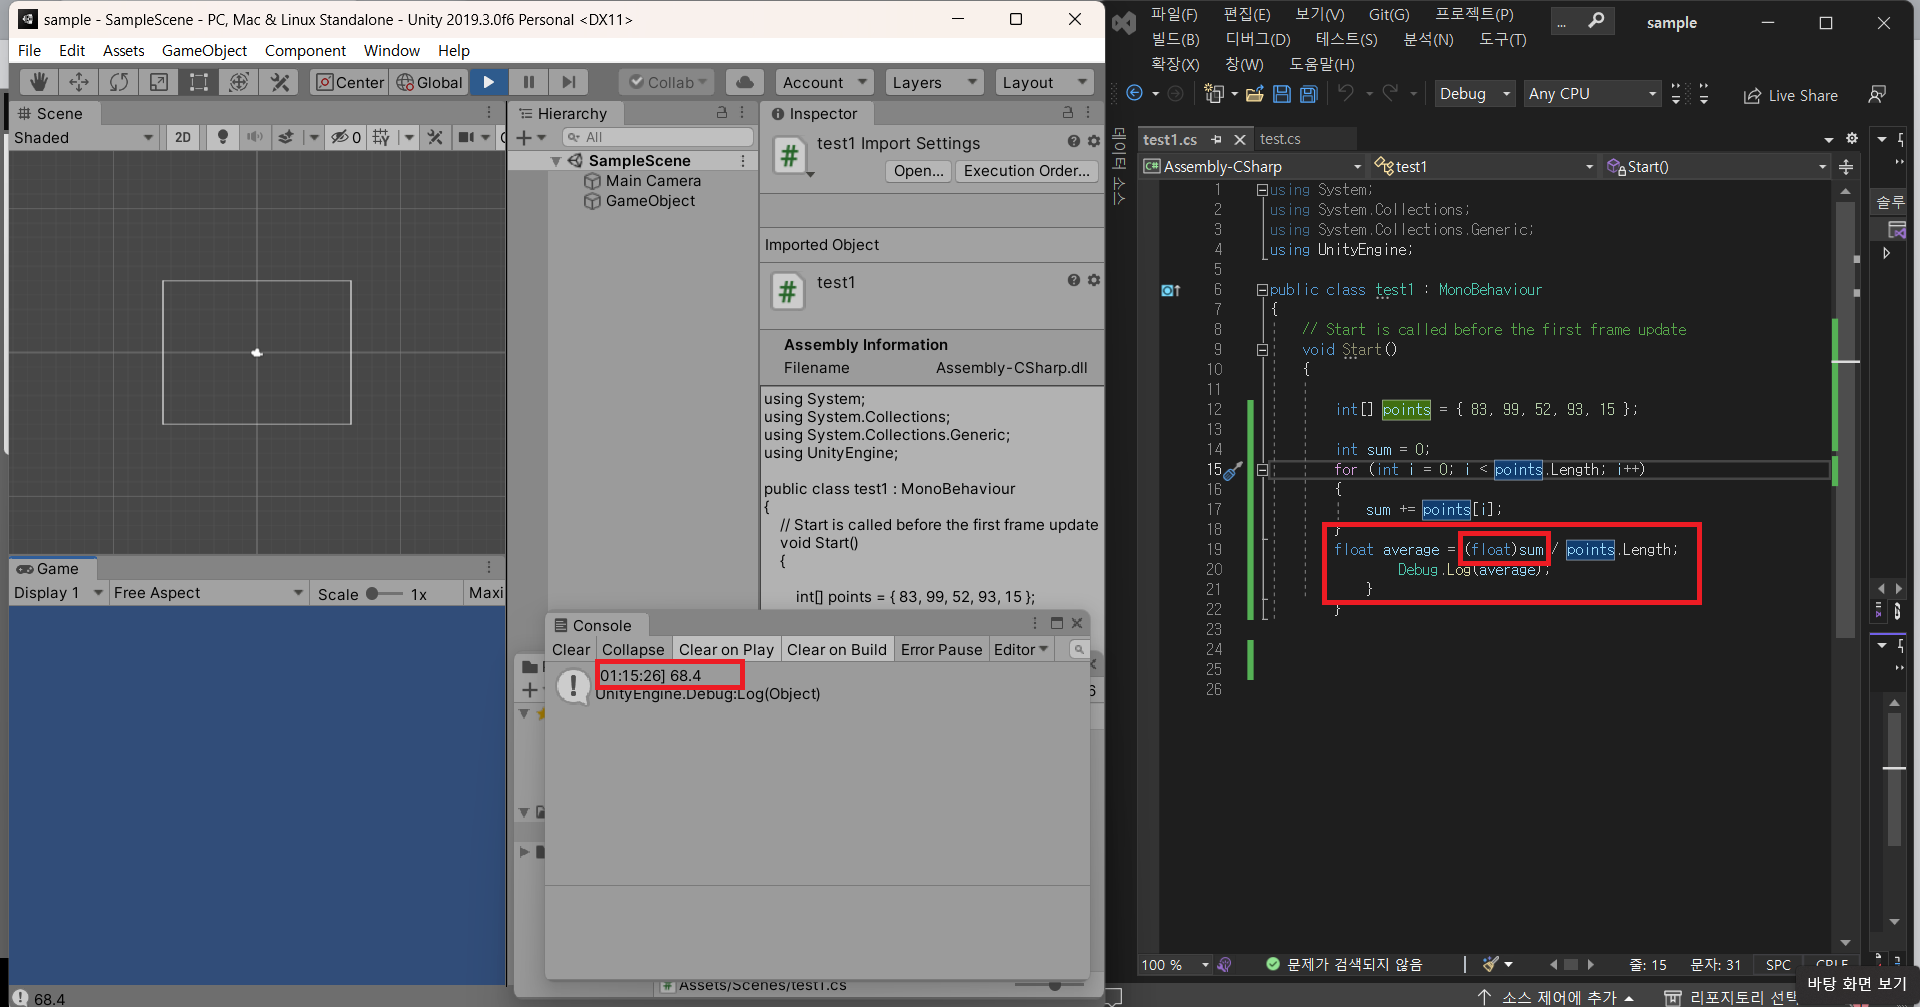Switch to the test.cs tab
This screenshot has width=1920, height=1007.
1280,139
